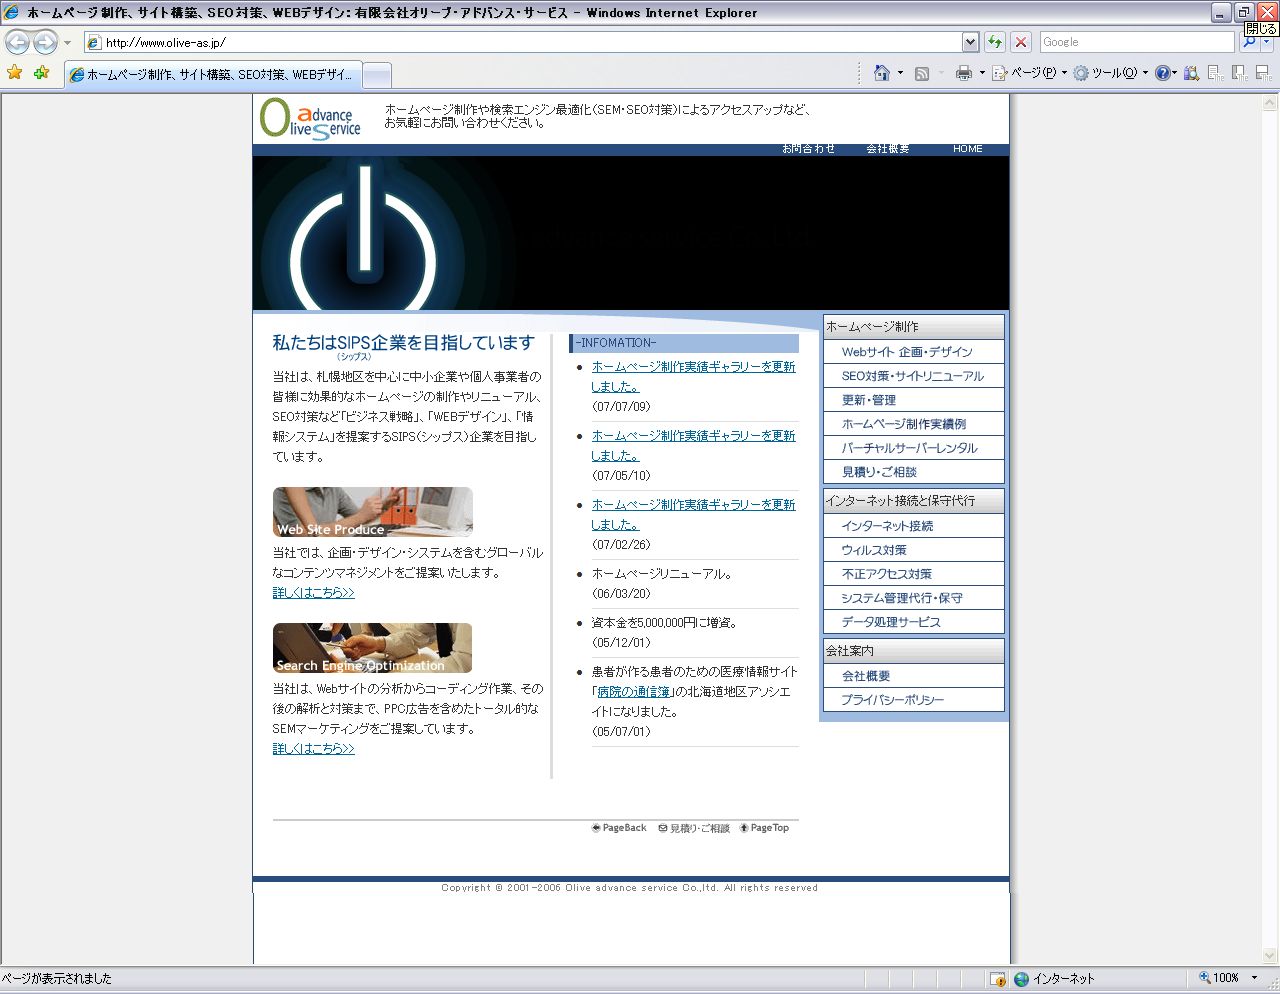Open a new blank tab
The height and width of the screenshot is (994, 1280).
pos(376,75)
